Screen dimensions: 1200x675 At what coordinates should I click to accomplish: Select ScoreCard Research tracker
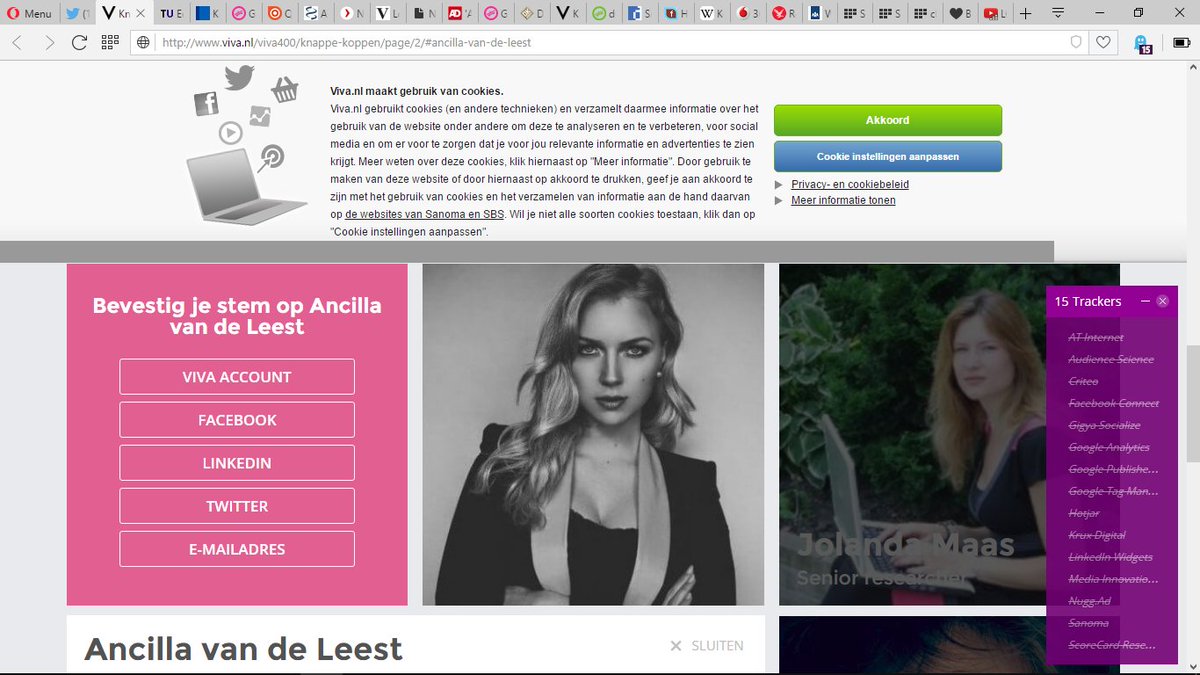(x=1112, y=646)
